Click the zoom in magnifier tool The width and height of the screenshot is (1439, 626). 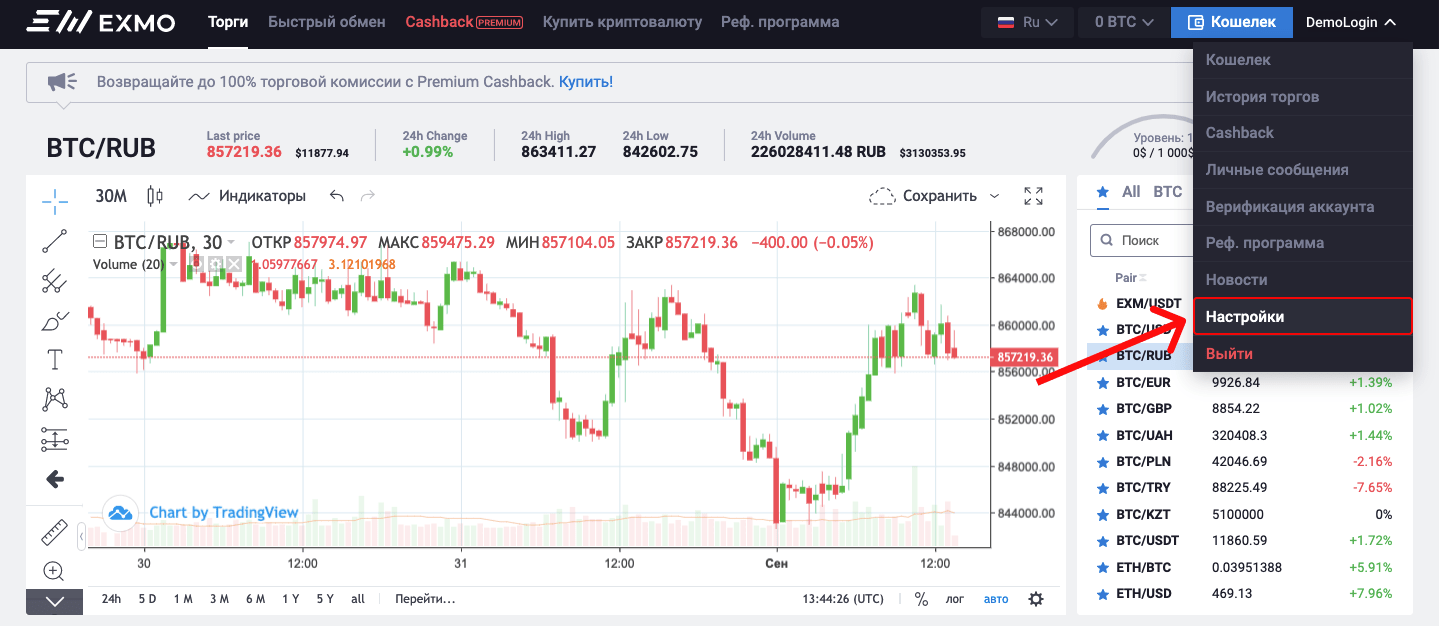click(54, 571)
